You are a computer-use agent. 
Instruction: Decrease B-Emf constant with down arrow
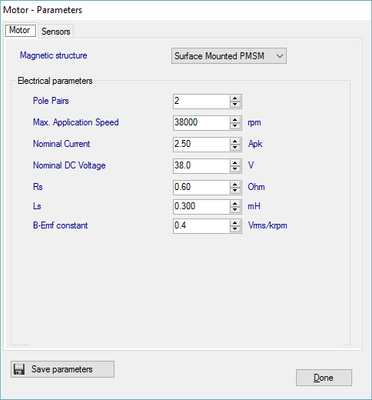(x=235, y=229)
